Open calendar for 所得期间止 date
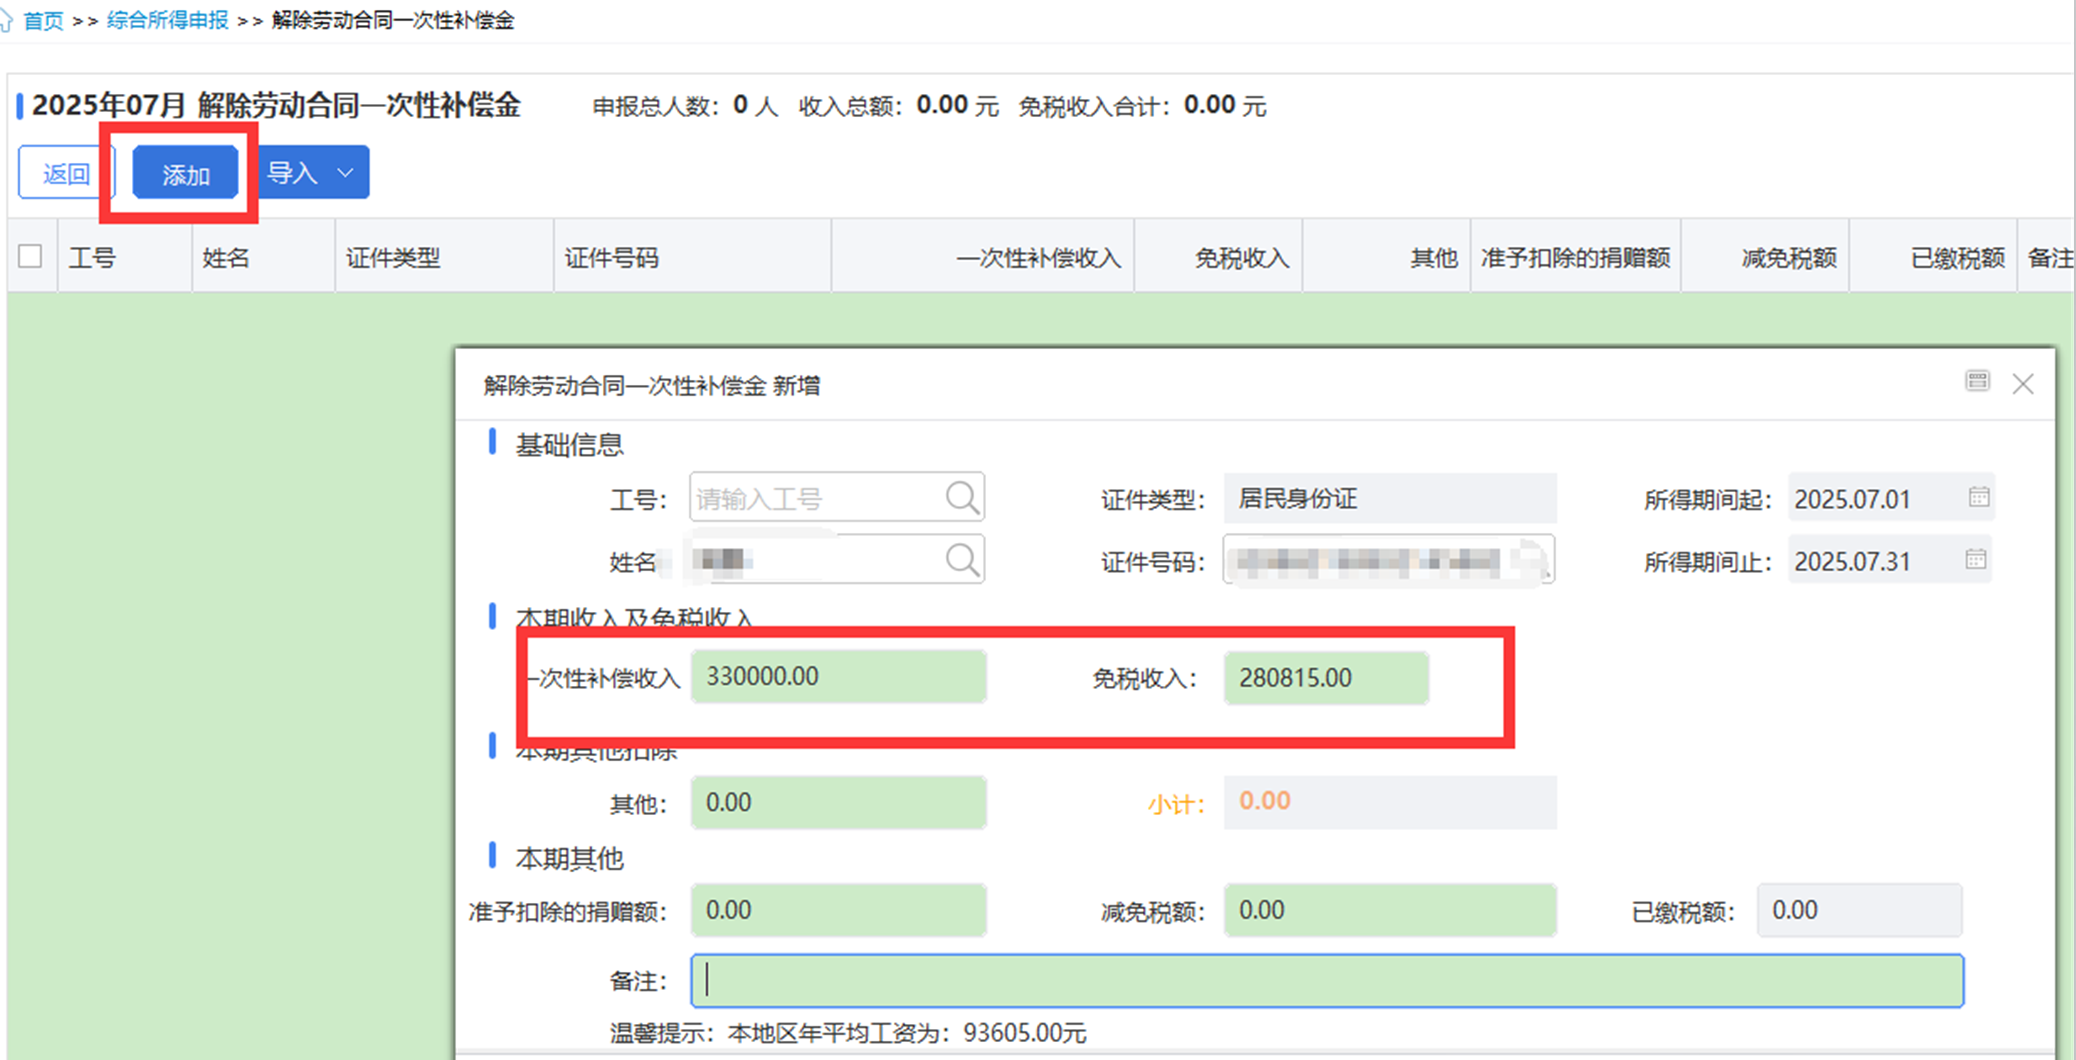The image size is (2076, 1060). [1975, 560]
